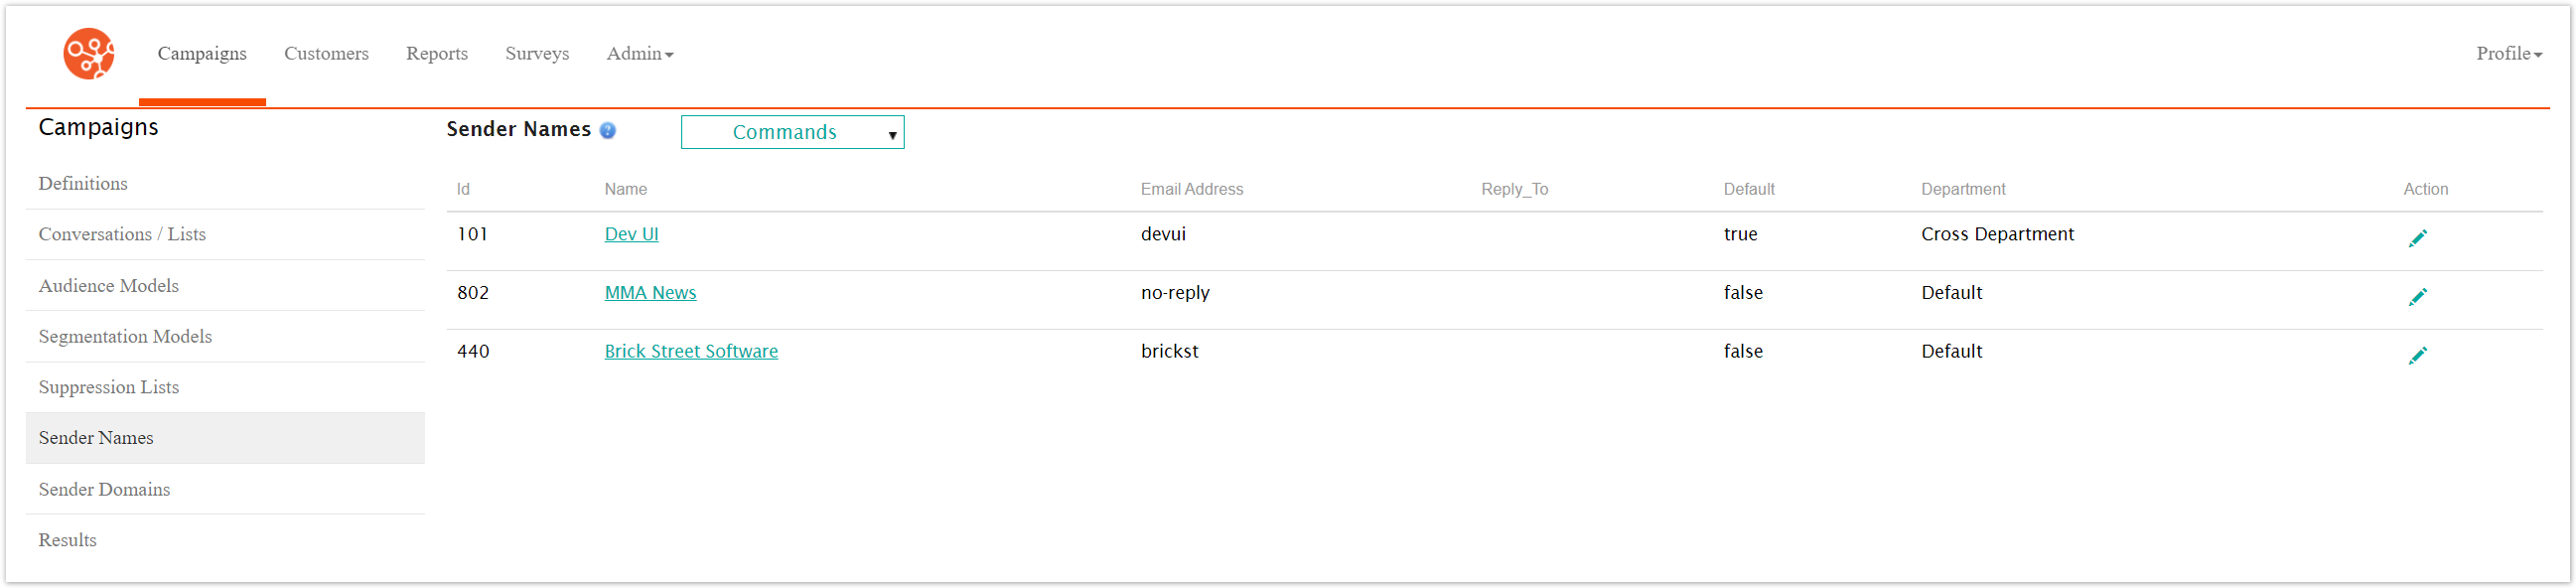2576x588 pixels.
Task: Click the edit pencil for MMA News
Action: (x=2419, y=297)
